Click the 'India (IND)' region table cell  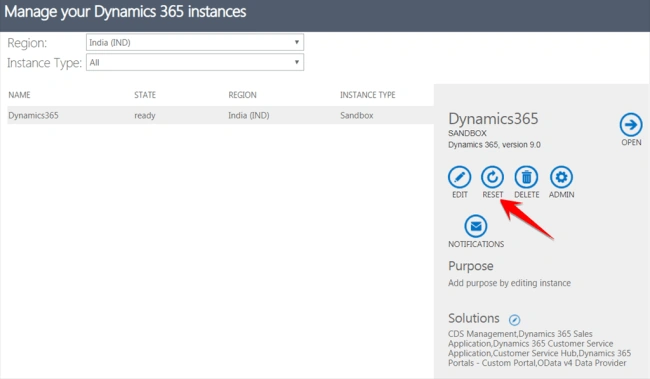click(x=249, y=115)
